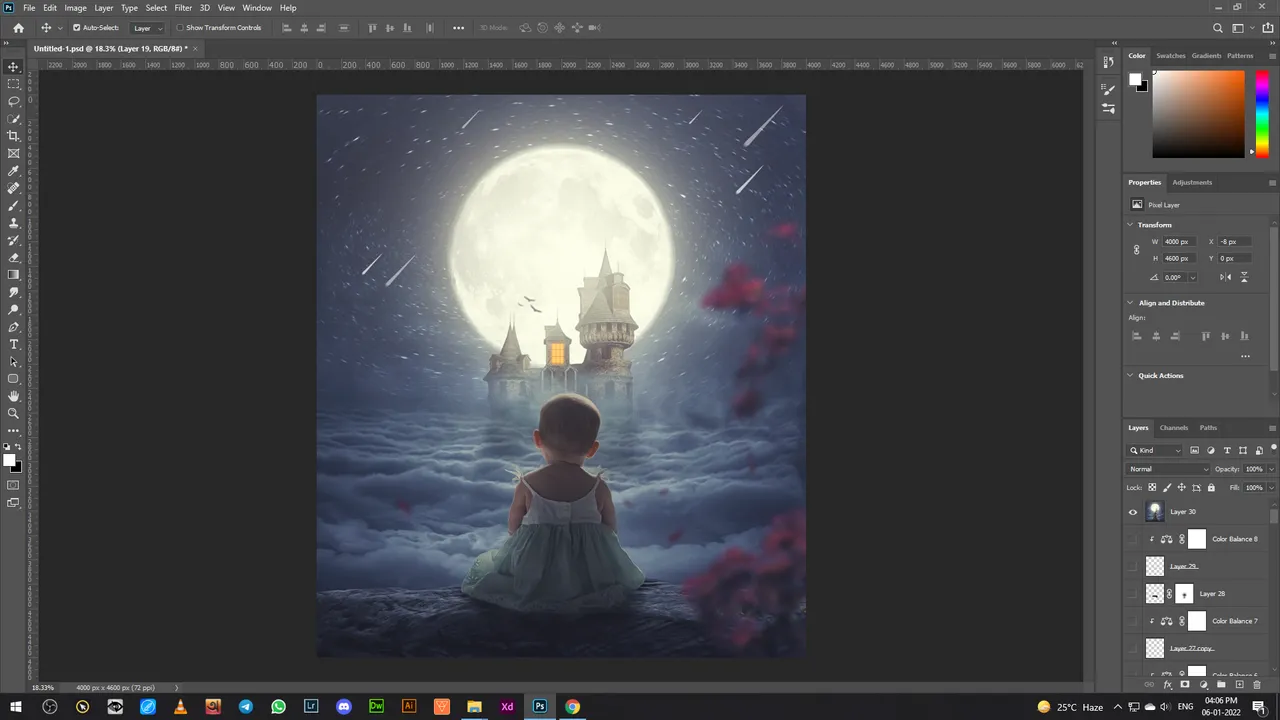Delete layer with trash icon
This screenshot has height=720, width=1280.
1257,685
